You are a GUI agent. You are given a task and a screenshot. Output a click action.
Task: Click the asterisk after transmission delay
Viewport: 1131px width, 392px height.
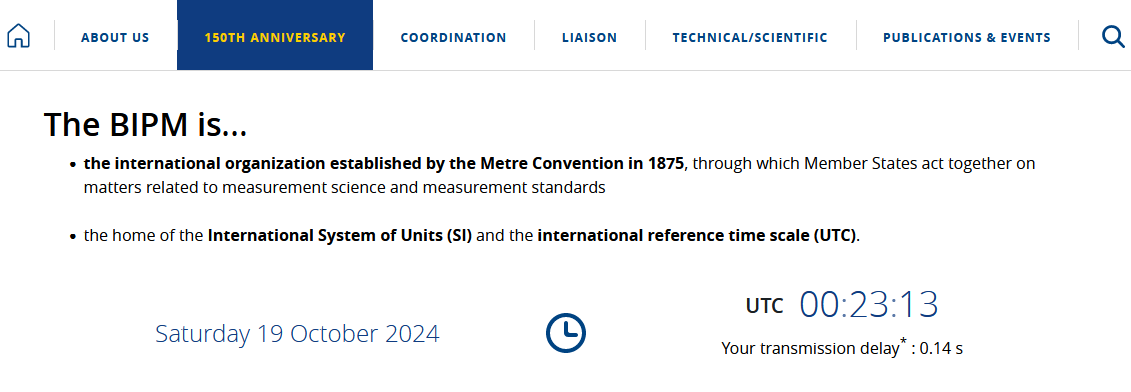tap(903, 341)
